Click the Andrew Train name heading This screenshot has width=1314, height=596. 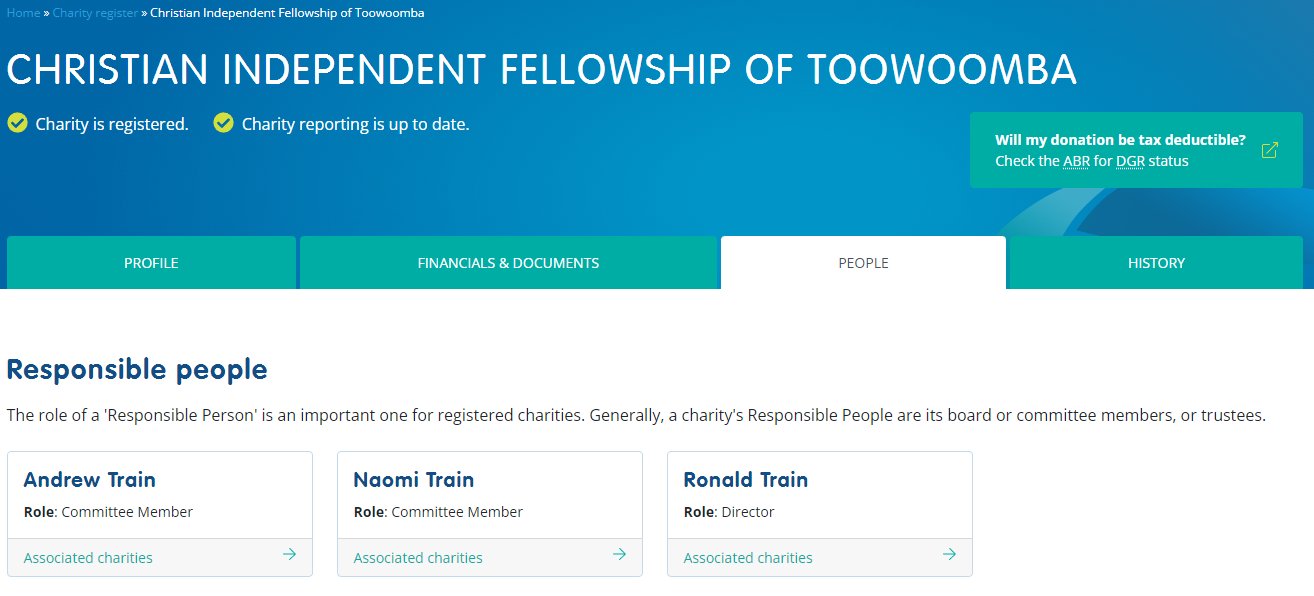[89, 480]
